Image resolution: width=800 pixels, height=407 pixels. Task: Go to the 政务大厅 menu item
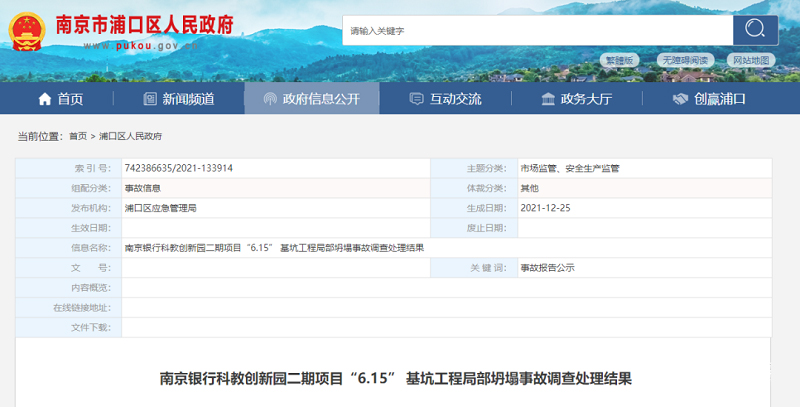pos(586,99)
